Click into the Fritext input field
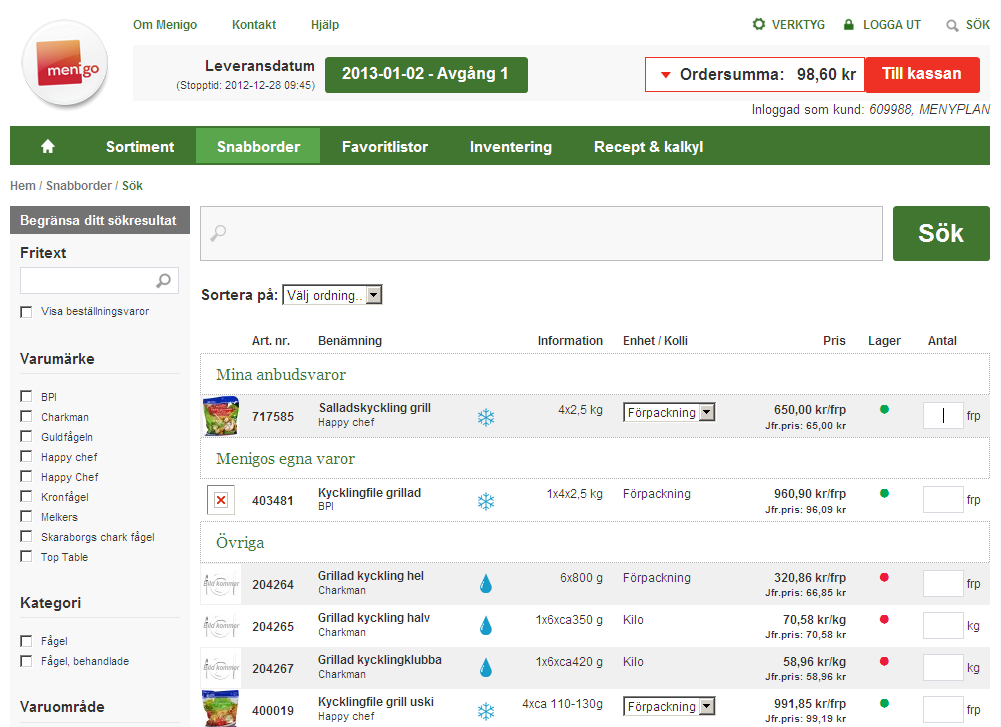Viewport: 1001px width, 727px height. (99, 280)
